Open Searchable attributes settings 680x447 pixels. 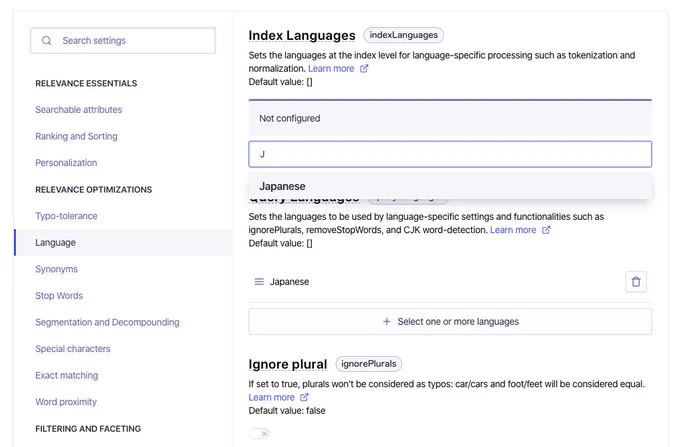click(x=78, y=110)
